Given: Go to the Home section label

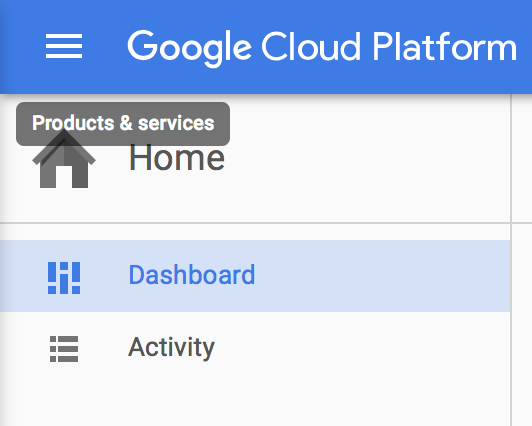Looking at the screenshot, I should [x=177, y=157].
